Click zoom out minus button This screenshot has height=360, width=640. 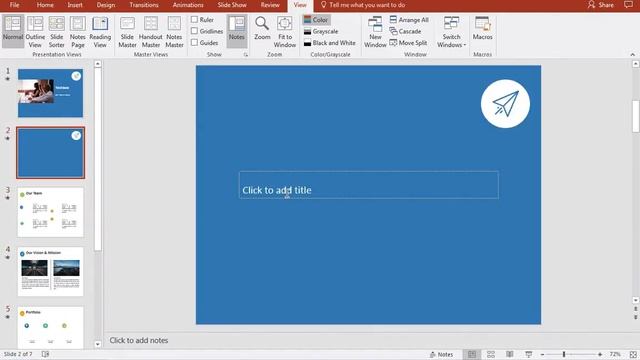542,354
